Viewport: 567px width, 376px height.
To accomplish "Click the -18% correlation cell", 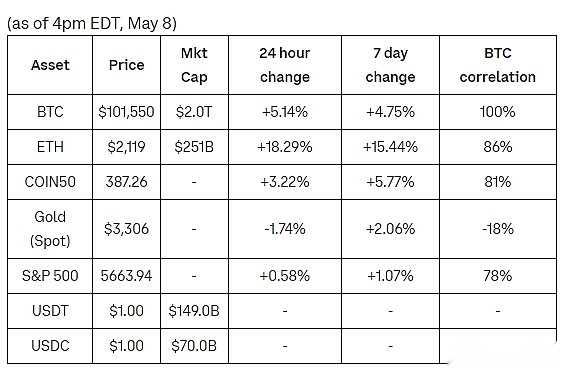I will pyautogui.click(x=498, y=229).
